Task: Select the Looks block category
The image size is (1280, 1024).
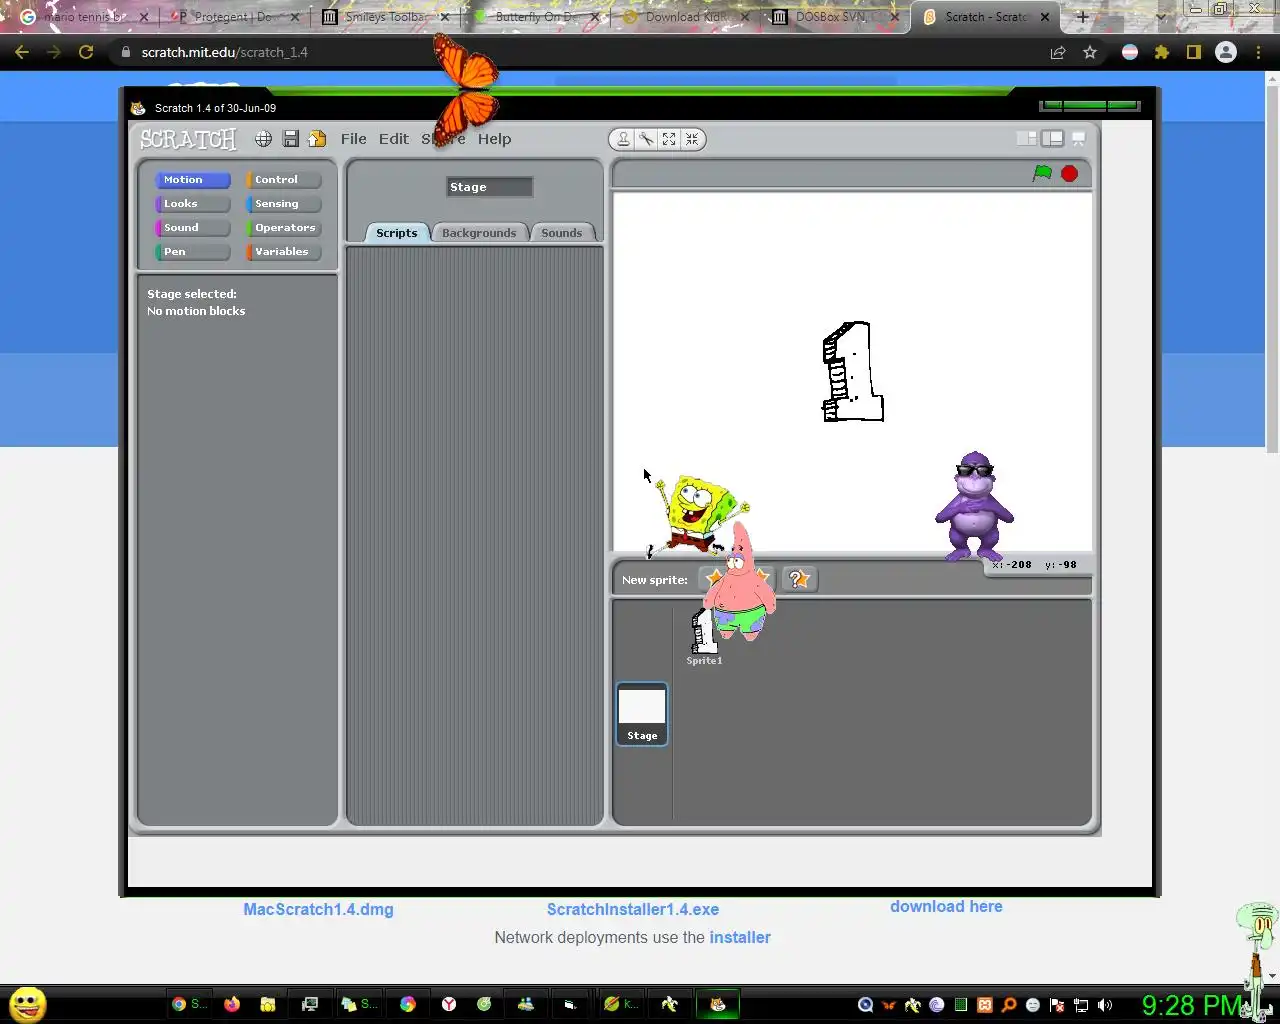Action: (192, 204)
